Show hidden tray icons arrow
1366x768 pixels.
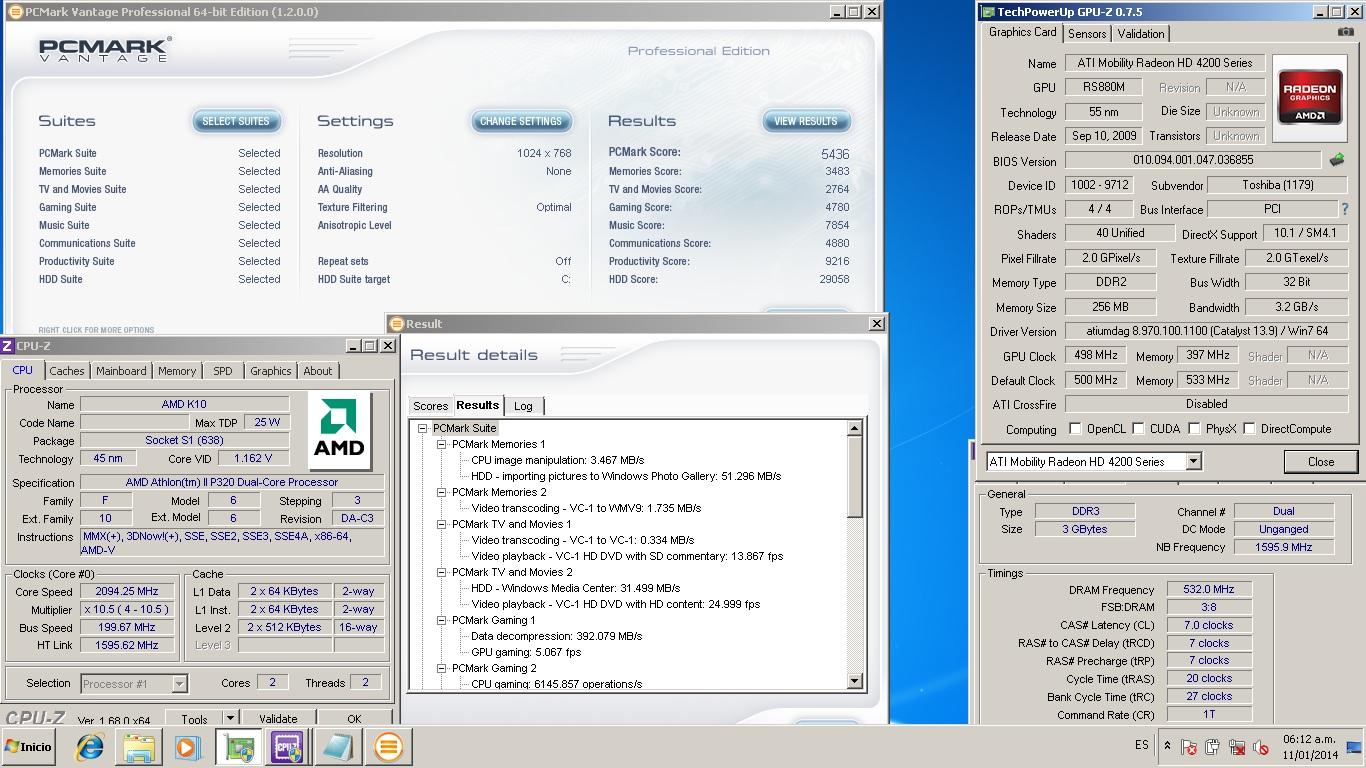pos(1167,746)
